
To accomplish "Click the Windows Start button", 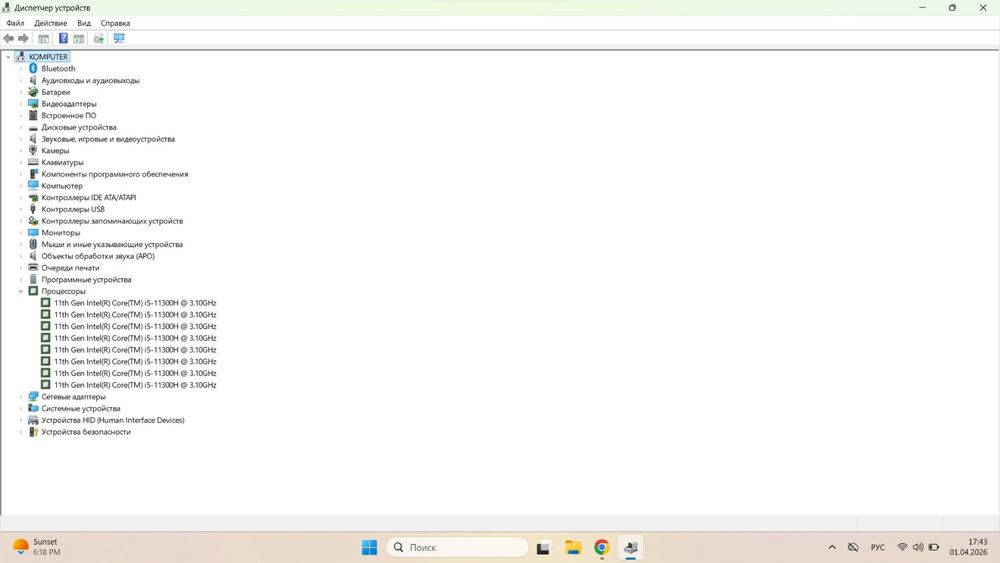I will click(x=369, y=547).
